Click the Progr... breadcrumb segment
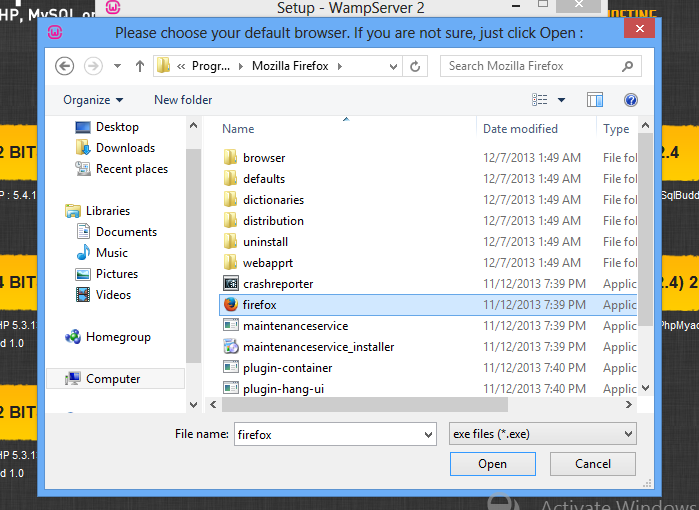The height and width of the screenshot is (510, 699). [211, 66]
